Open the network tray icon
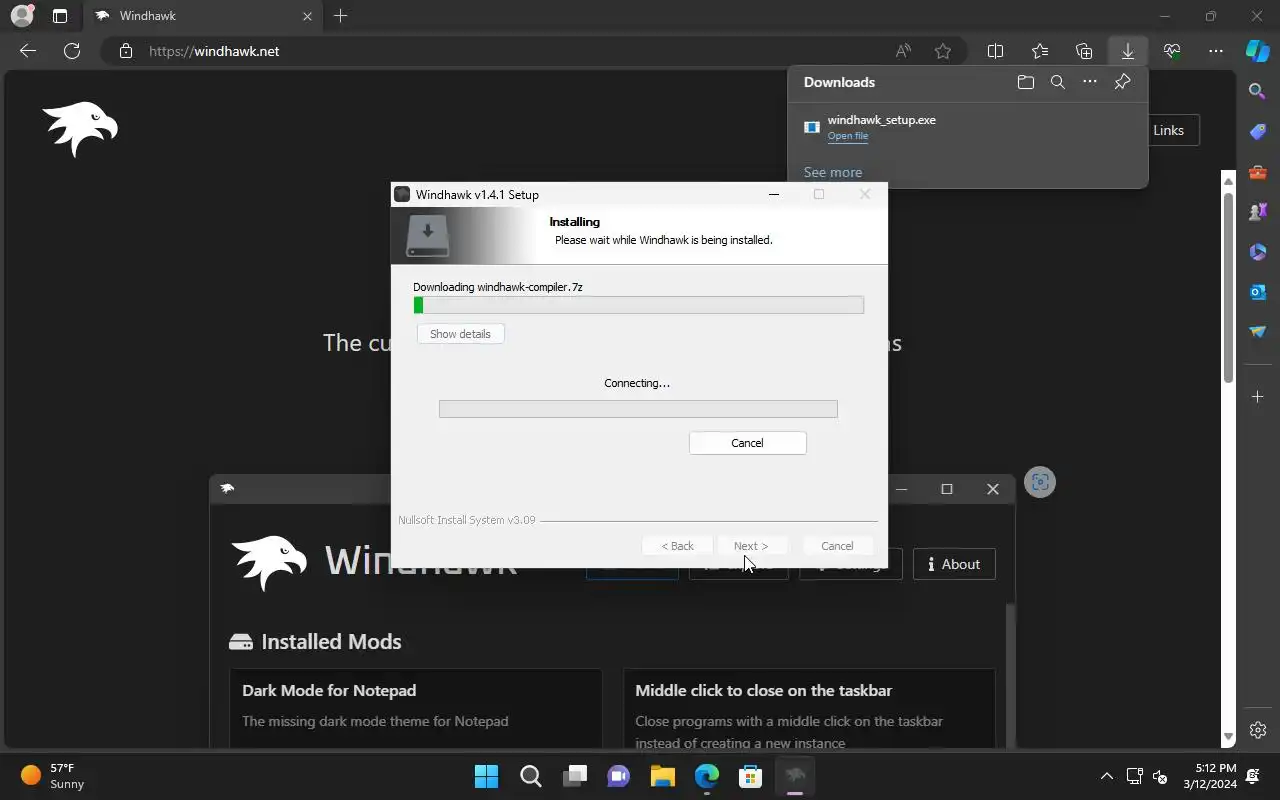 click(1135, 776)
